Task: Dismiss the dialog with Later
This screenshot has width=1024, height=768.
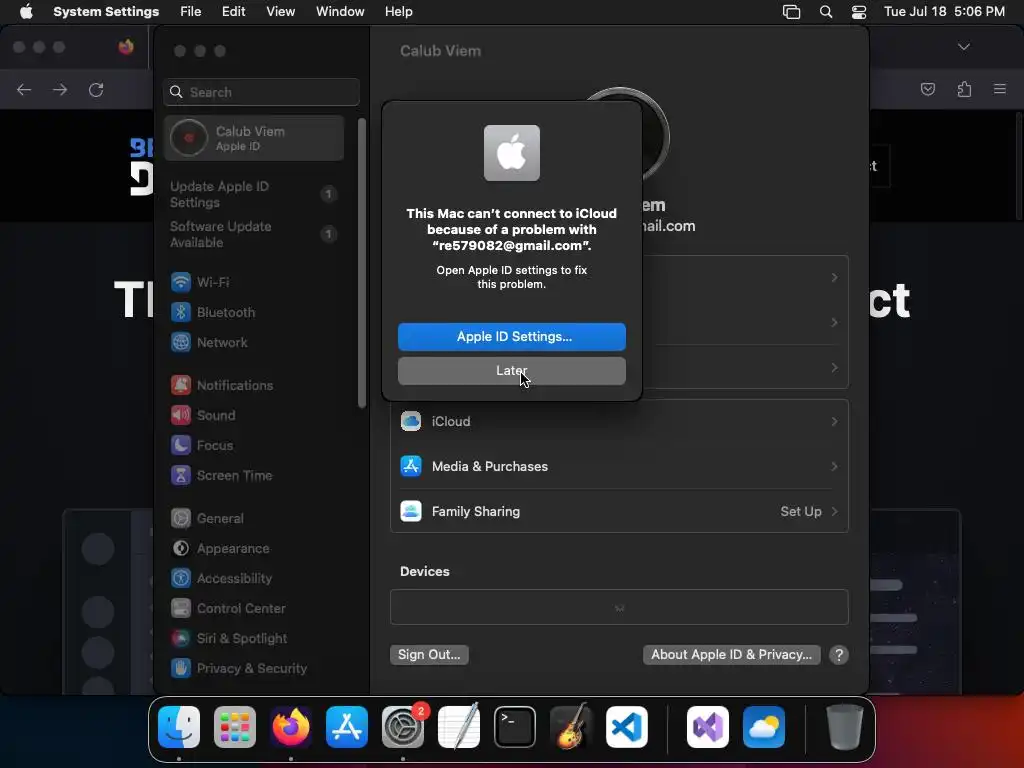Action: 511,370
